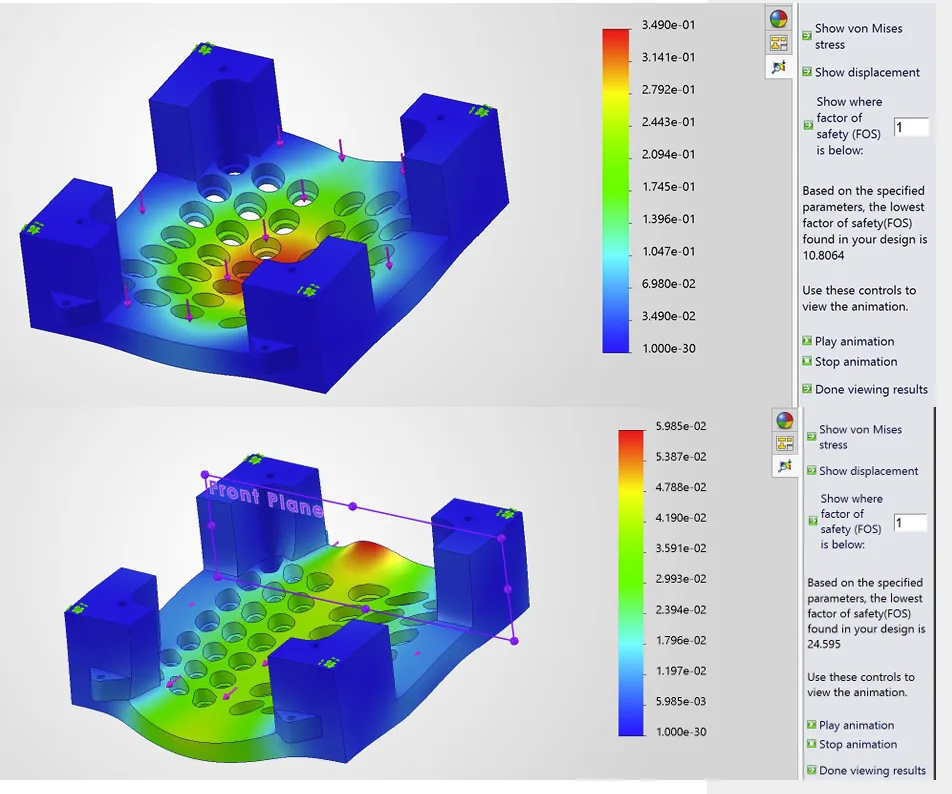Click Done viewing results in upper panel
The height and width of the screenshot is (794, 952).
865,389
